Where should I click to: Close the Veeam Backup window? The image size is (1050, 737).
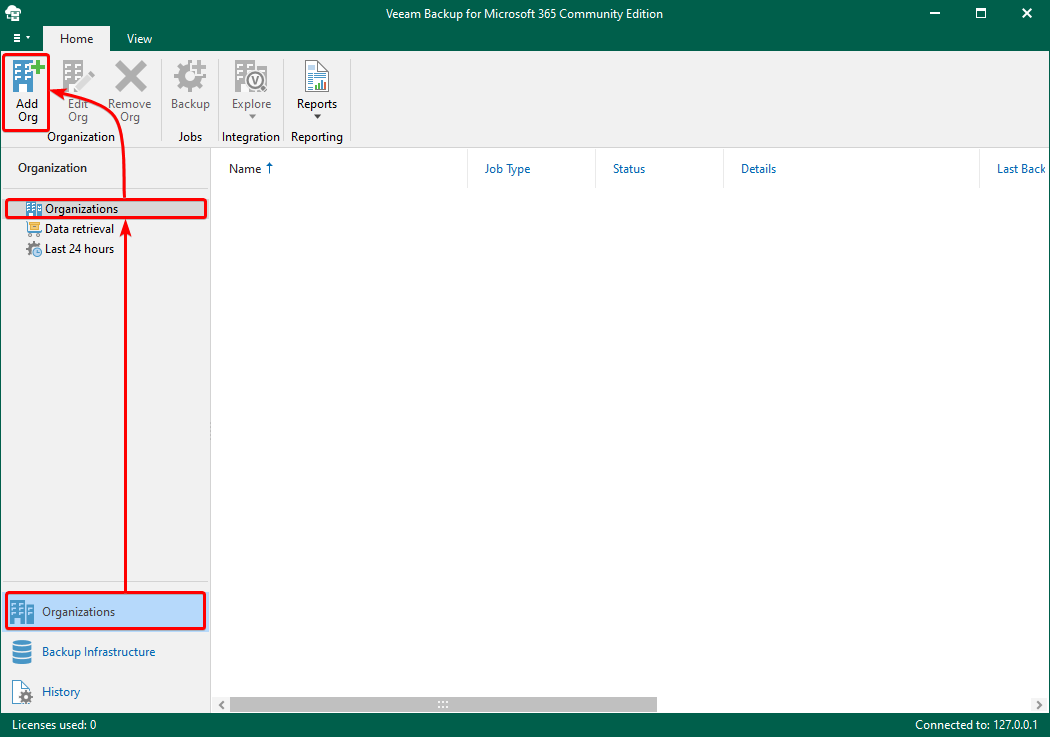[1027, 13]
